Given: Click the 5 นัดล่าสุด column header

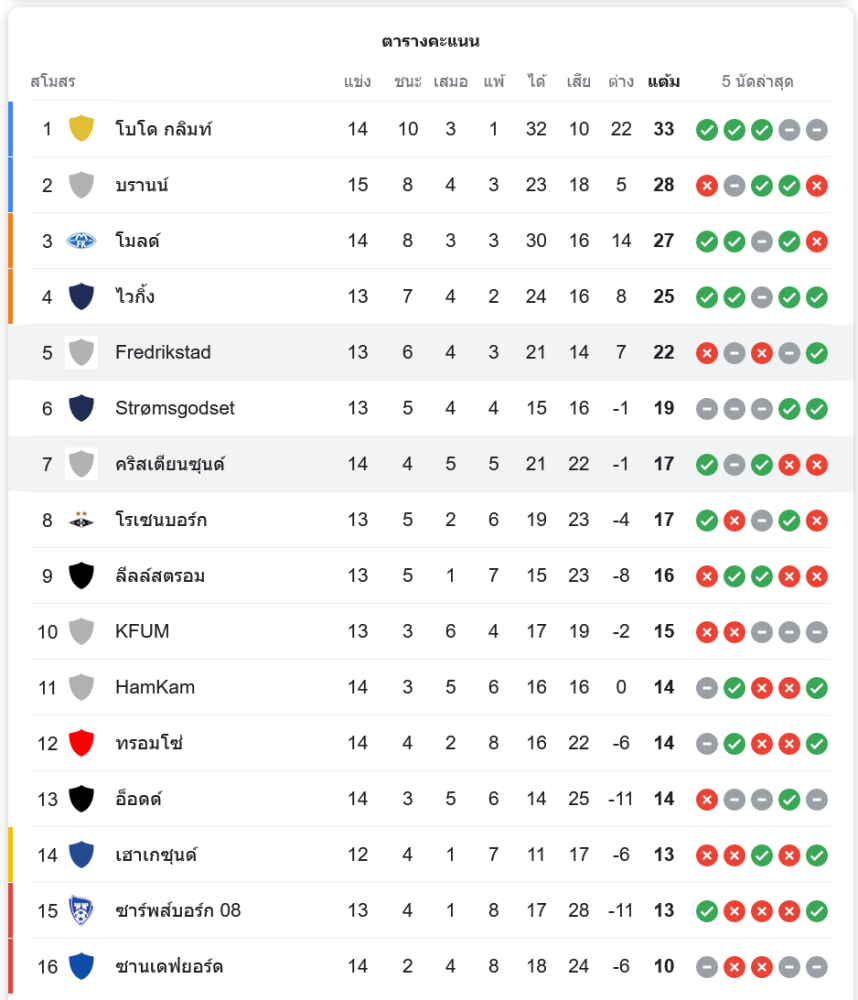Looking at the screenshot, I should [757, 82].
